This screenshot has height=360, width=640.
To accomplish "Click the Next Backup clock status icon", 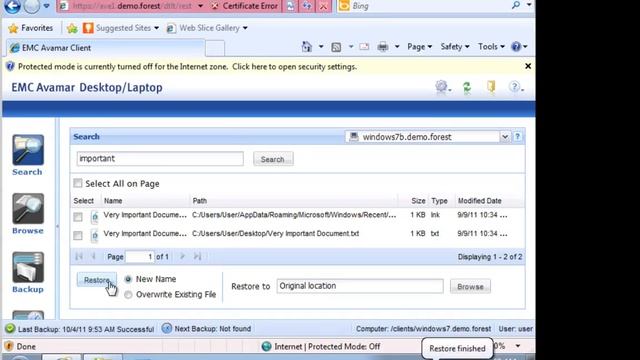I will tap(167, 328).
